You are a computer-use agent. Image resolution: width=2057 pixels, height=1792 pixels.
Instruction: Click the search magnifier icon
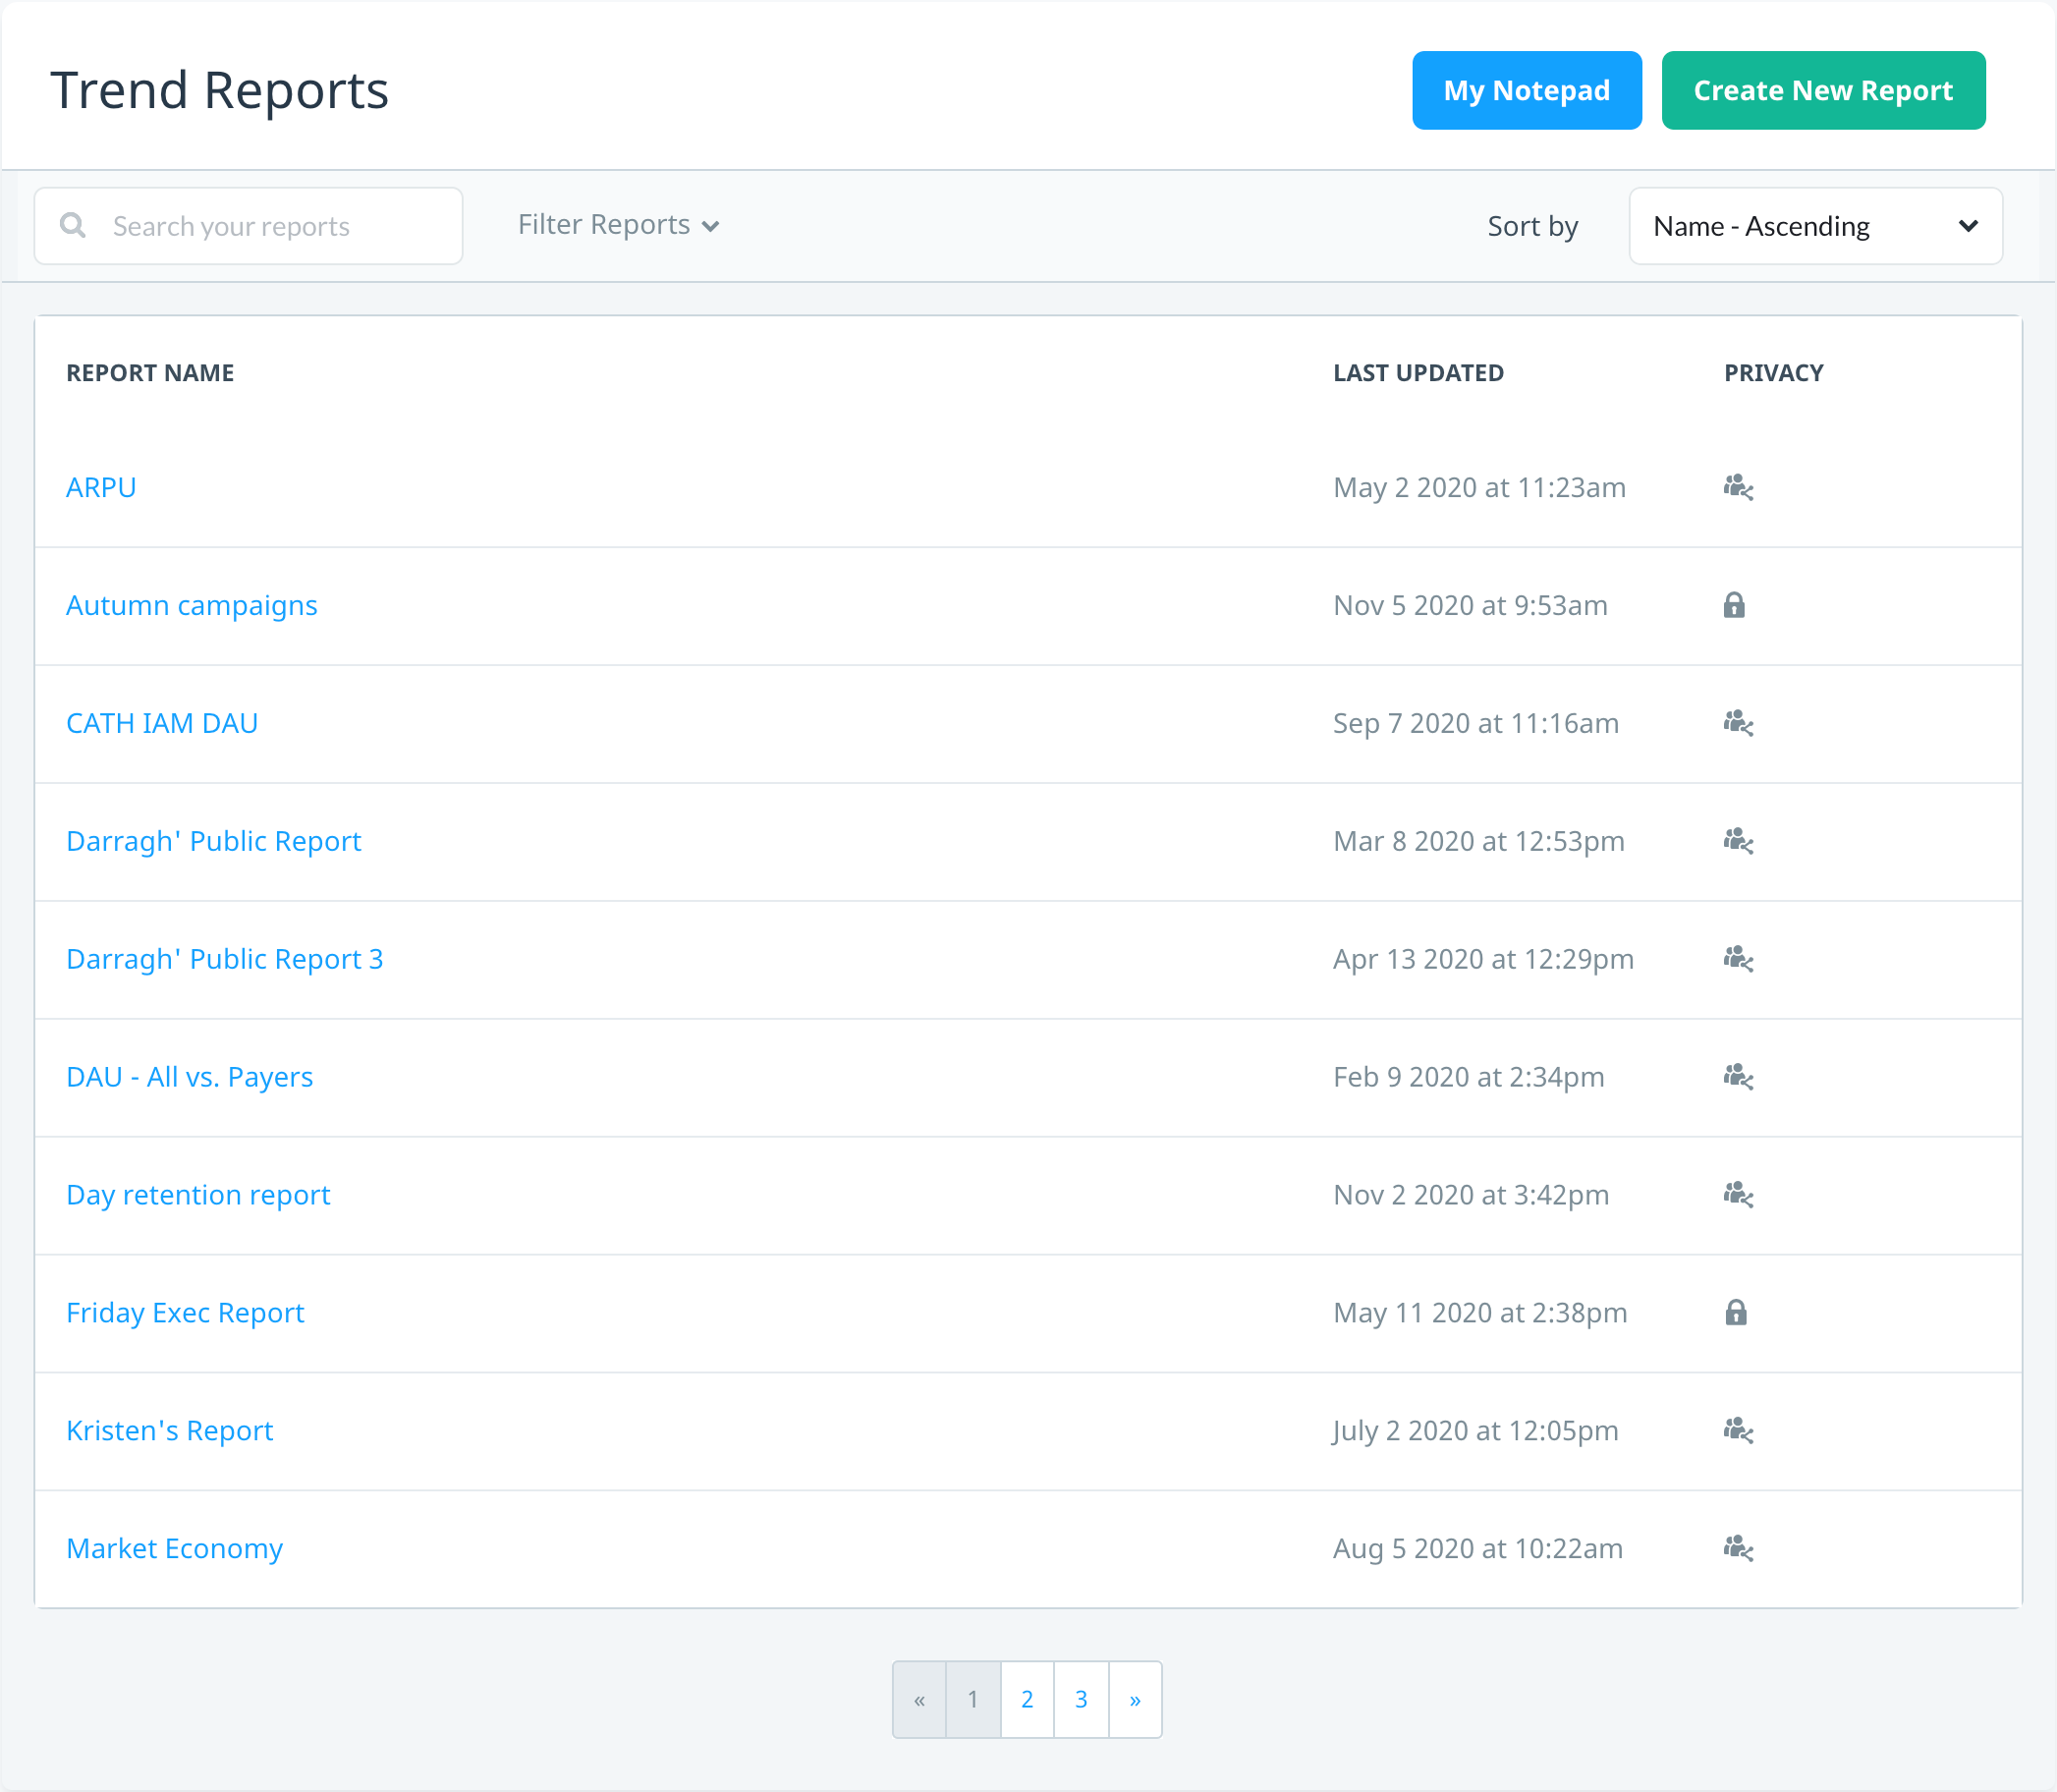pos(73,225)
